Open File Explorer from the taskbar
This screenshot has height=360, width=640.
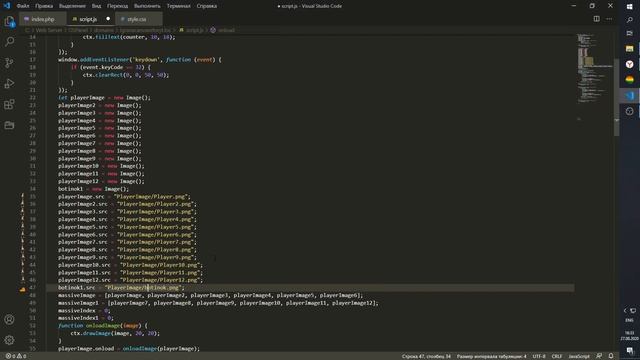[x=629, y=49]
